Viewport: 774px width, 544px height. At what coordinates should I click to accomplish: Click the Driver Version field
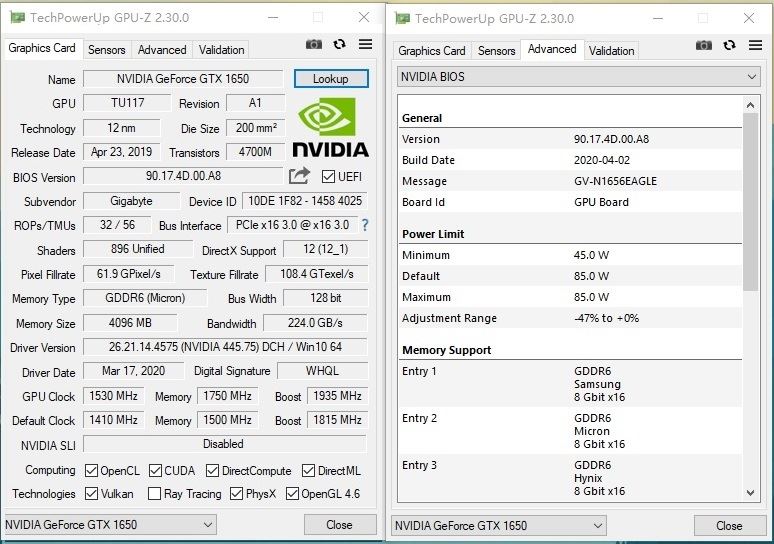tap(225, 347)
